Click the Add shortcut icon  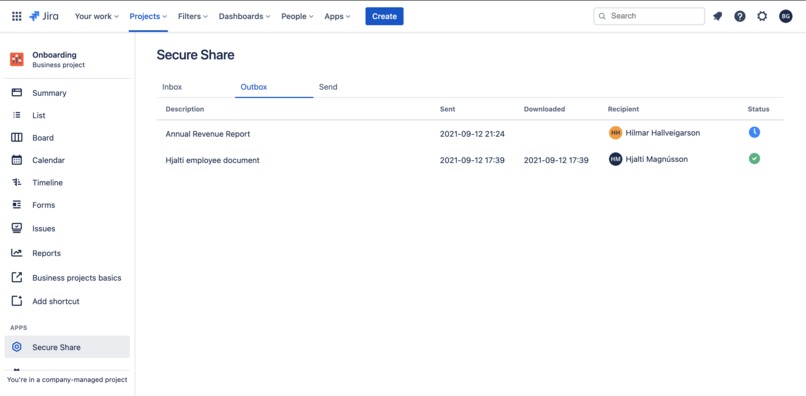17,301
